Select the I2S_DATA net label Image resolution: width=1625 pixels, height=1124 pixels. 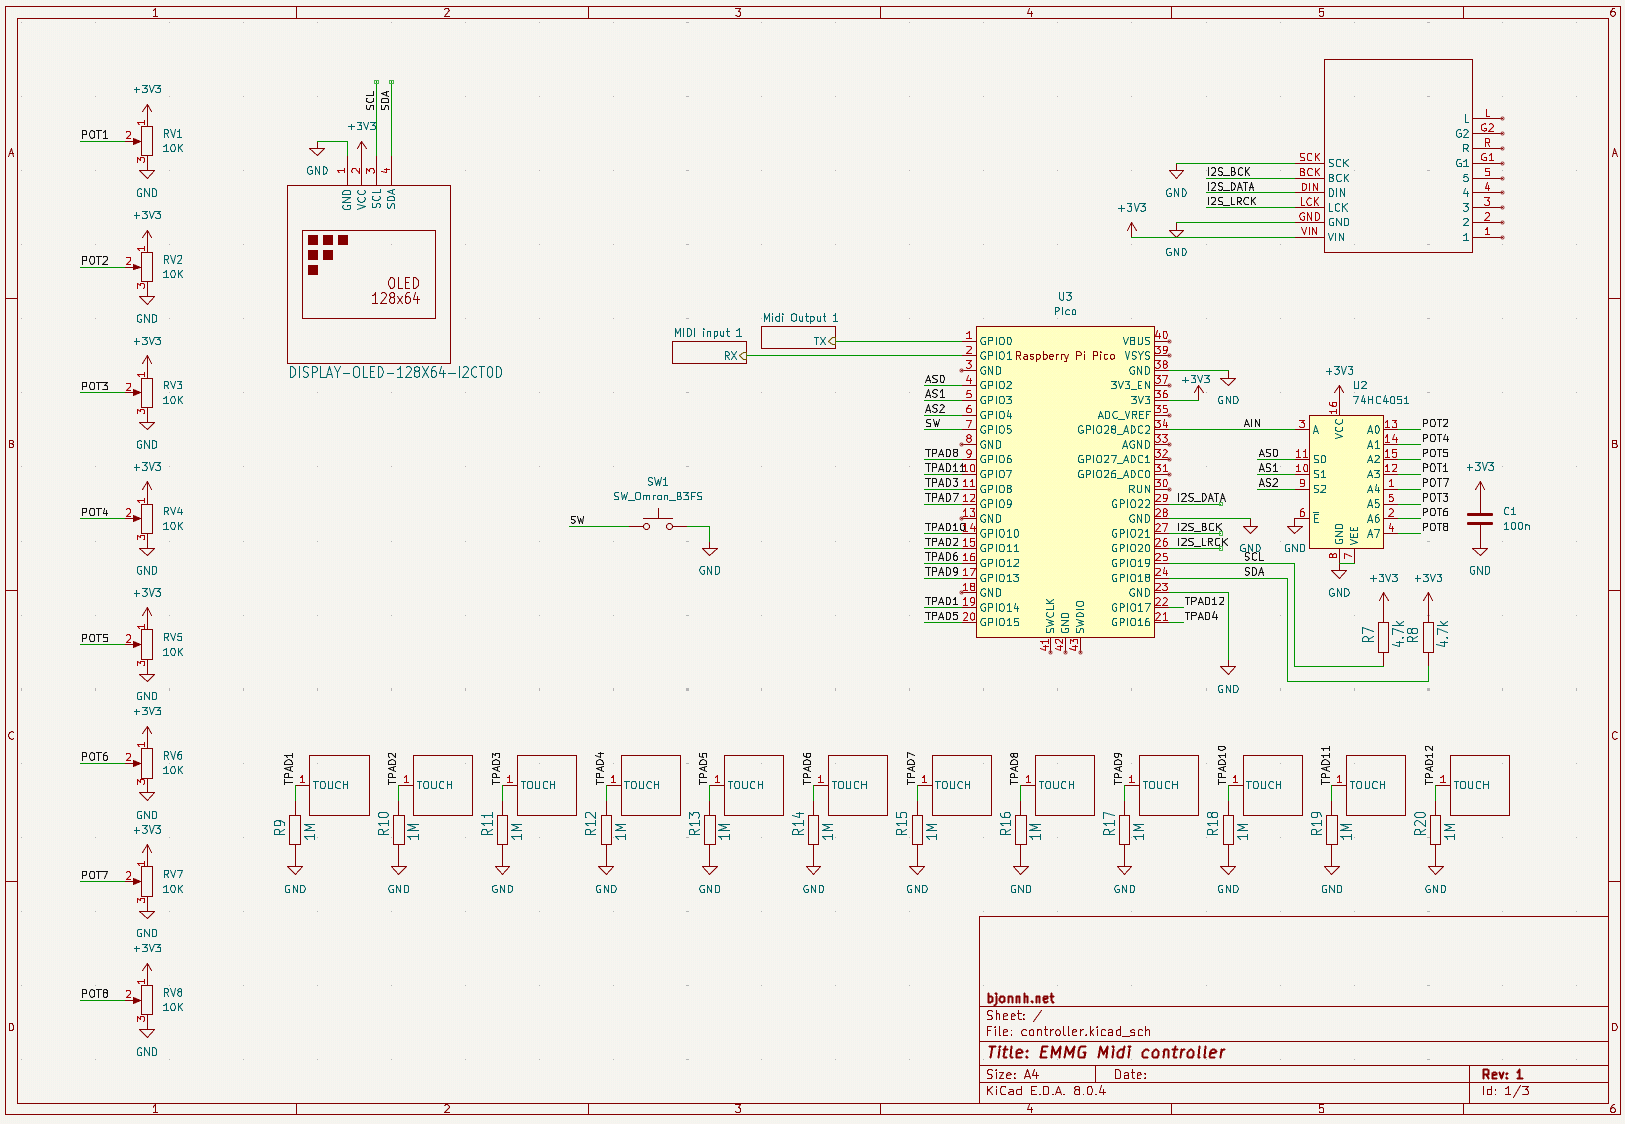tap(1201, 497)
